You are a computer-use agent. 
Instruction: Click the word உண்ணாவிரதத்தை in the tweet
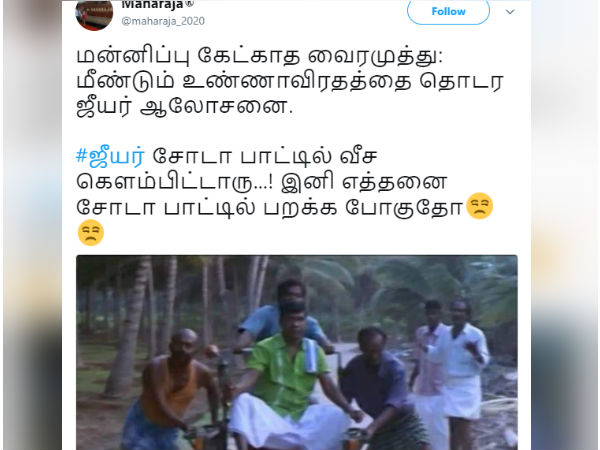pos(297,82)
